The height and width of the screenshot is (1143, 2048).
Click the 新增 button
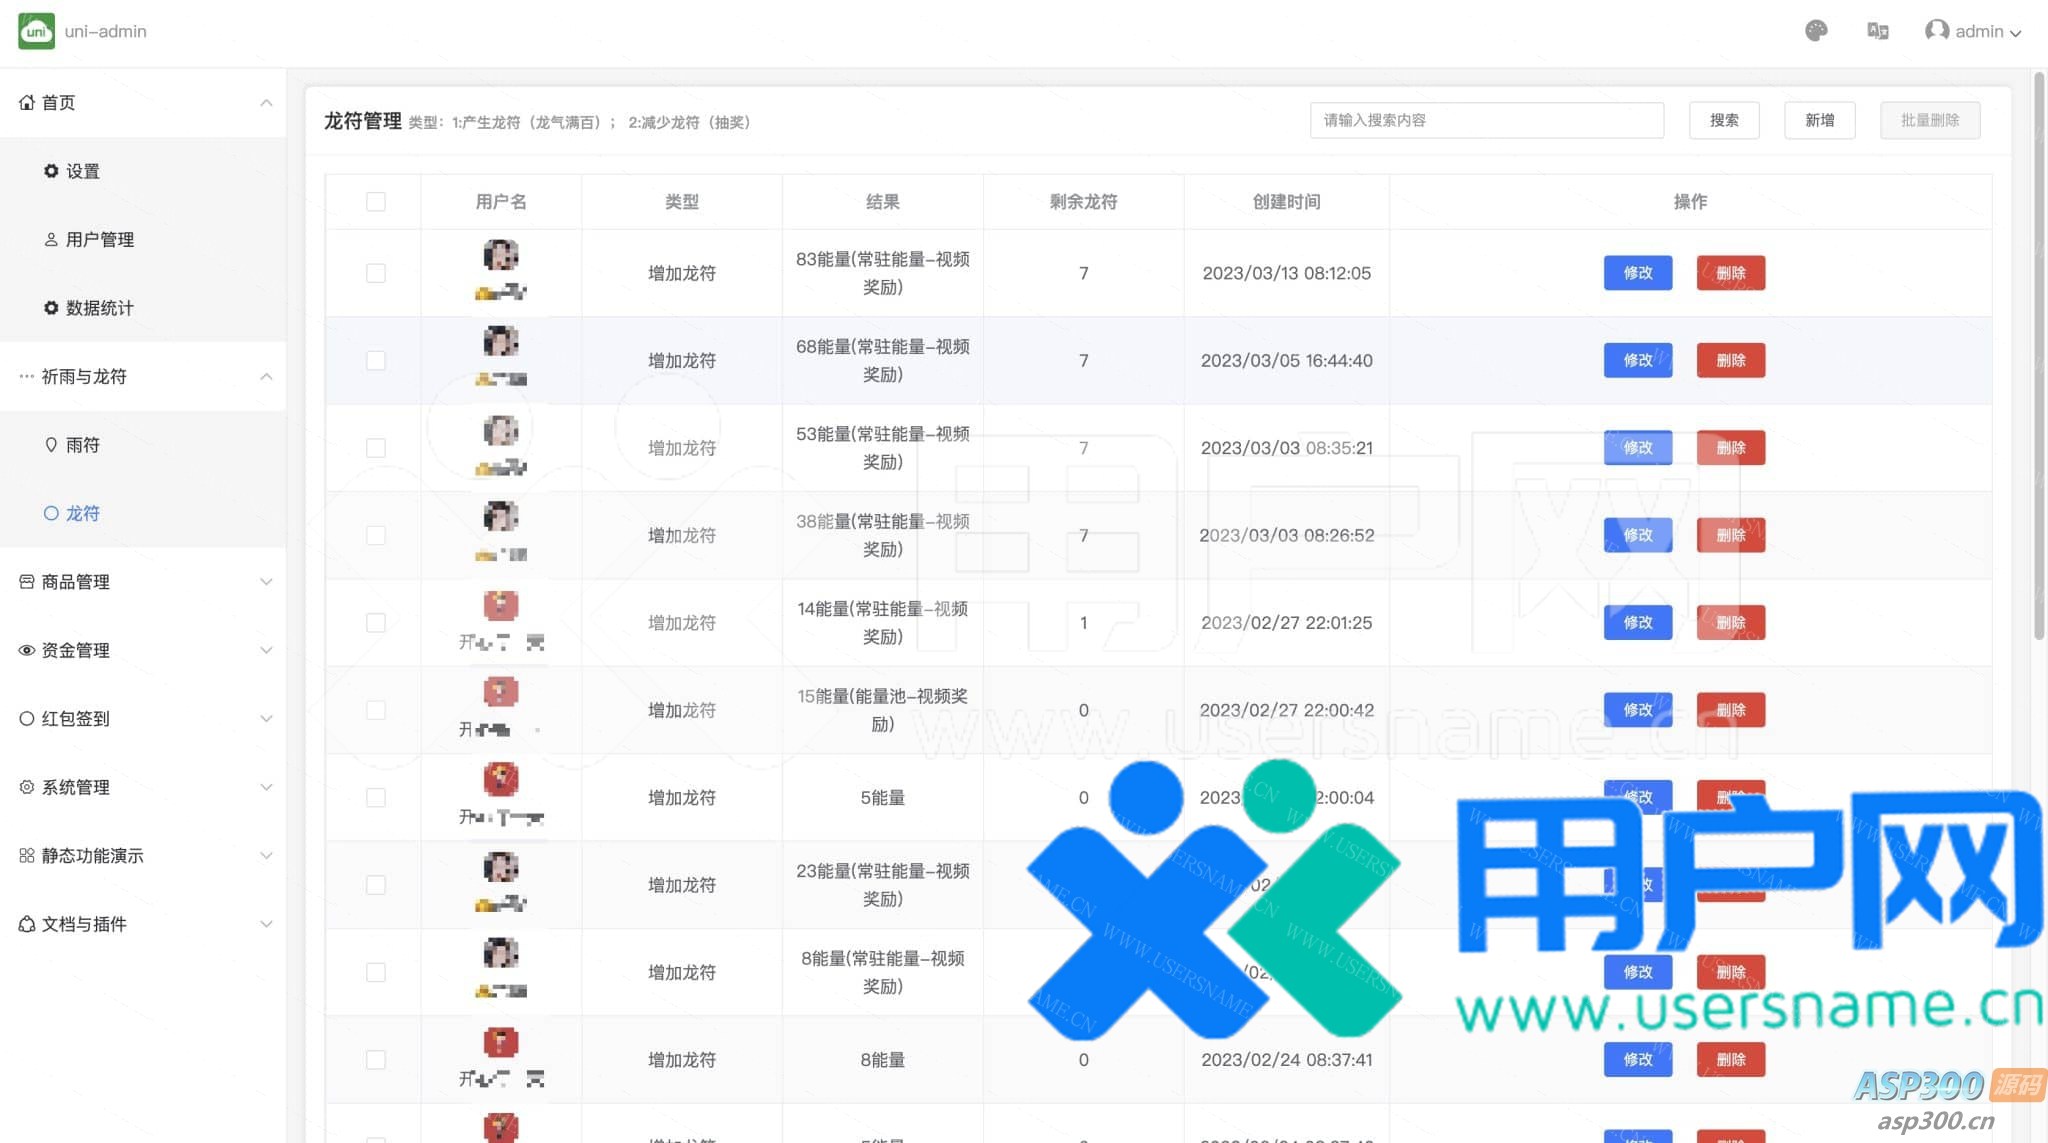click(x=1819, y=120)
